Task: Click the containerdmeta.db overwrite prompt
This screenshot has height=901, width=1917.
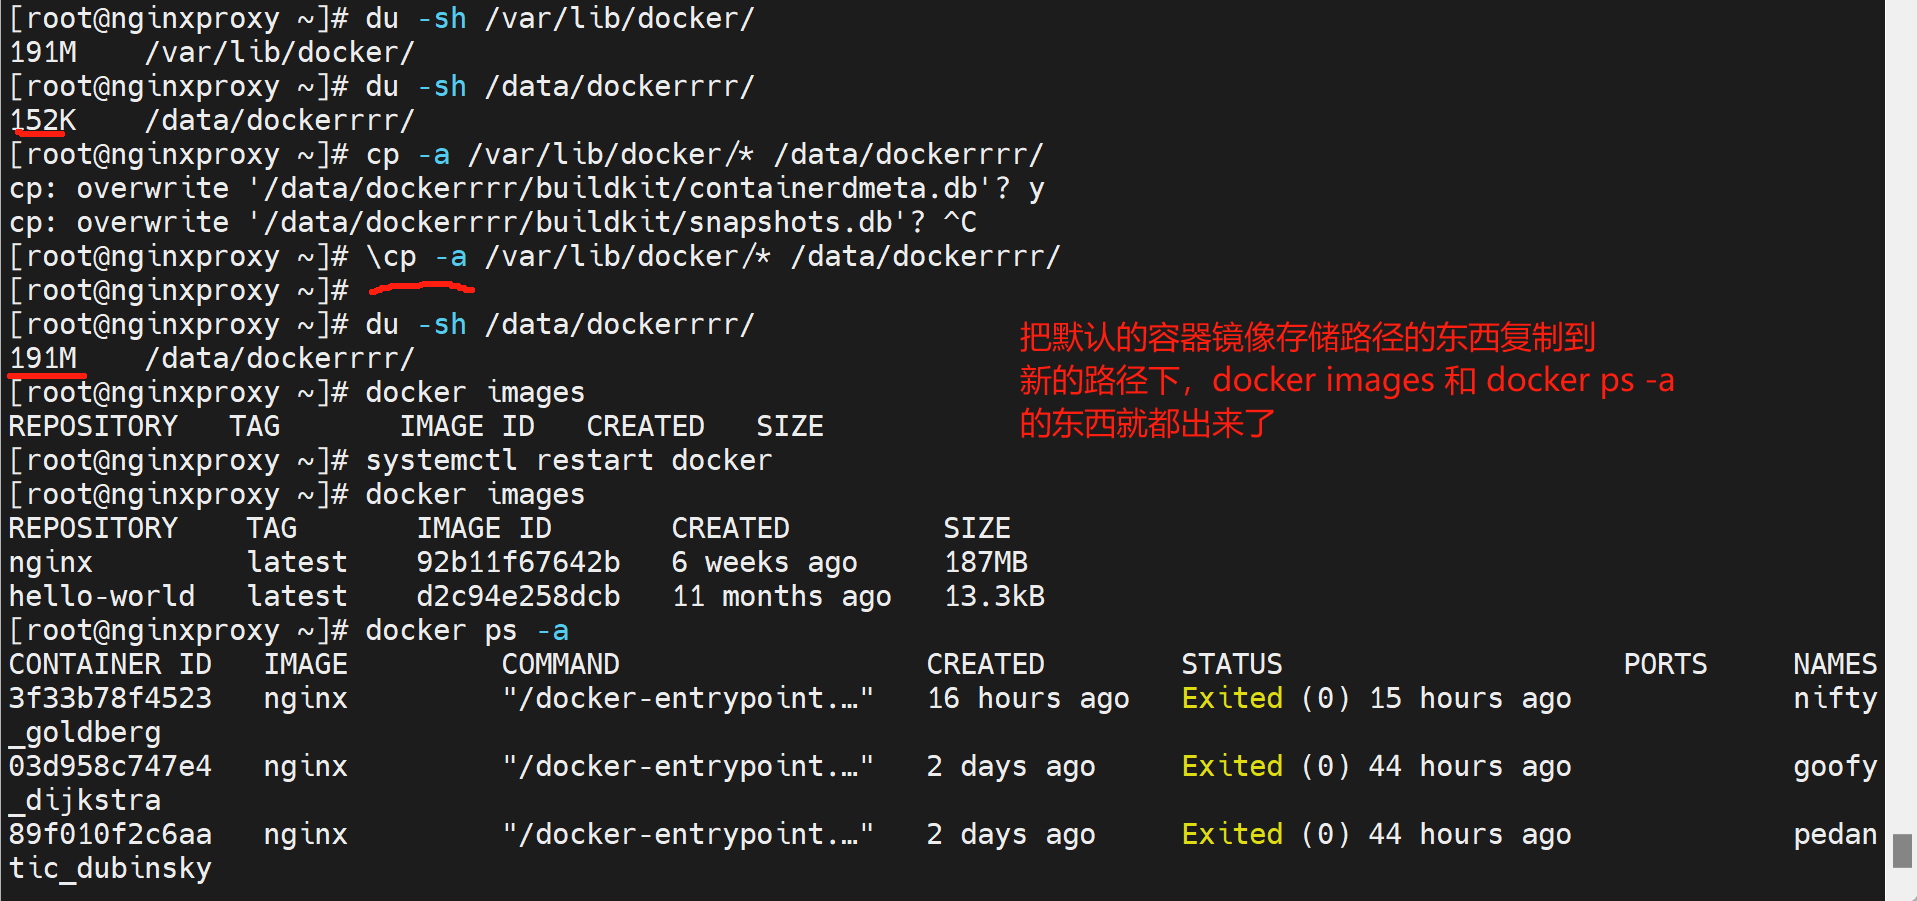Action: pos(526,188)
